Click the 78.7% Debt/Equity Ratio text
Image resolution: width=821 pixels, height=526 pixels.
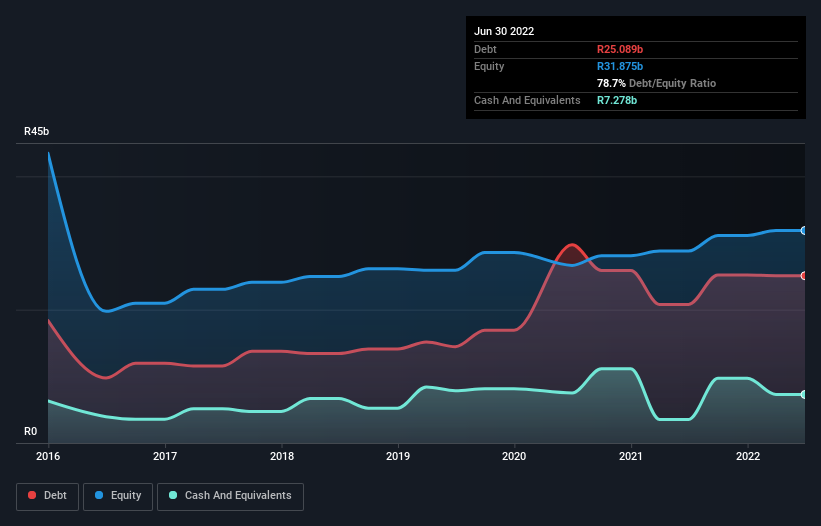point(656,83)
